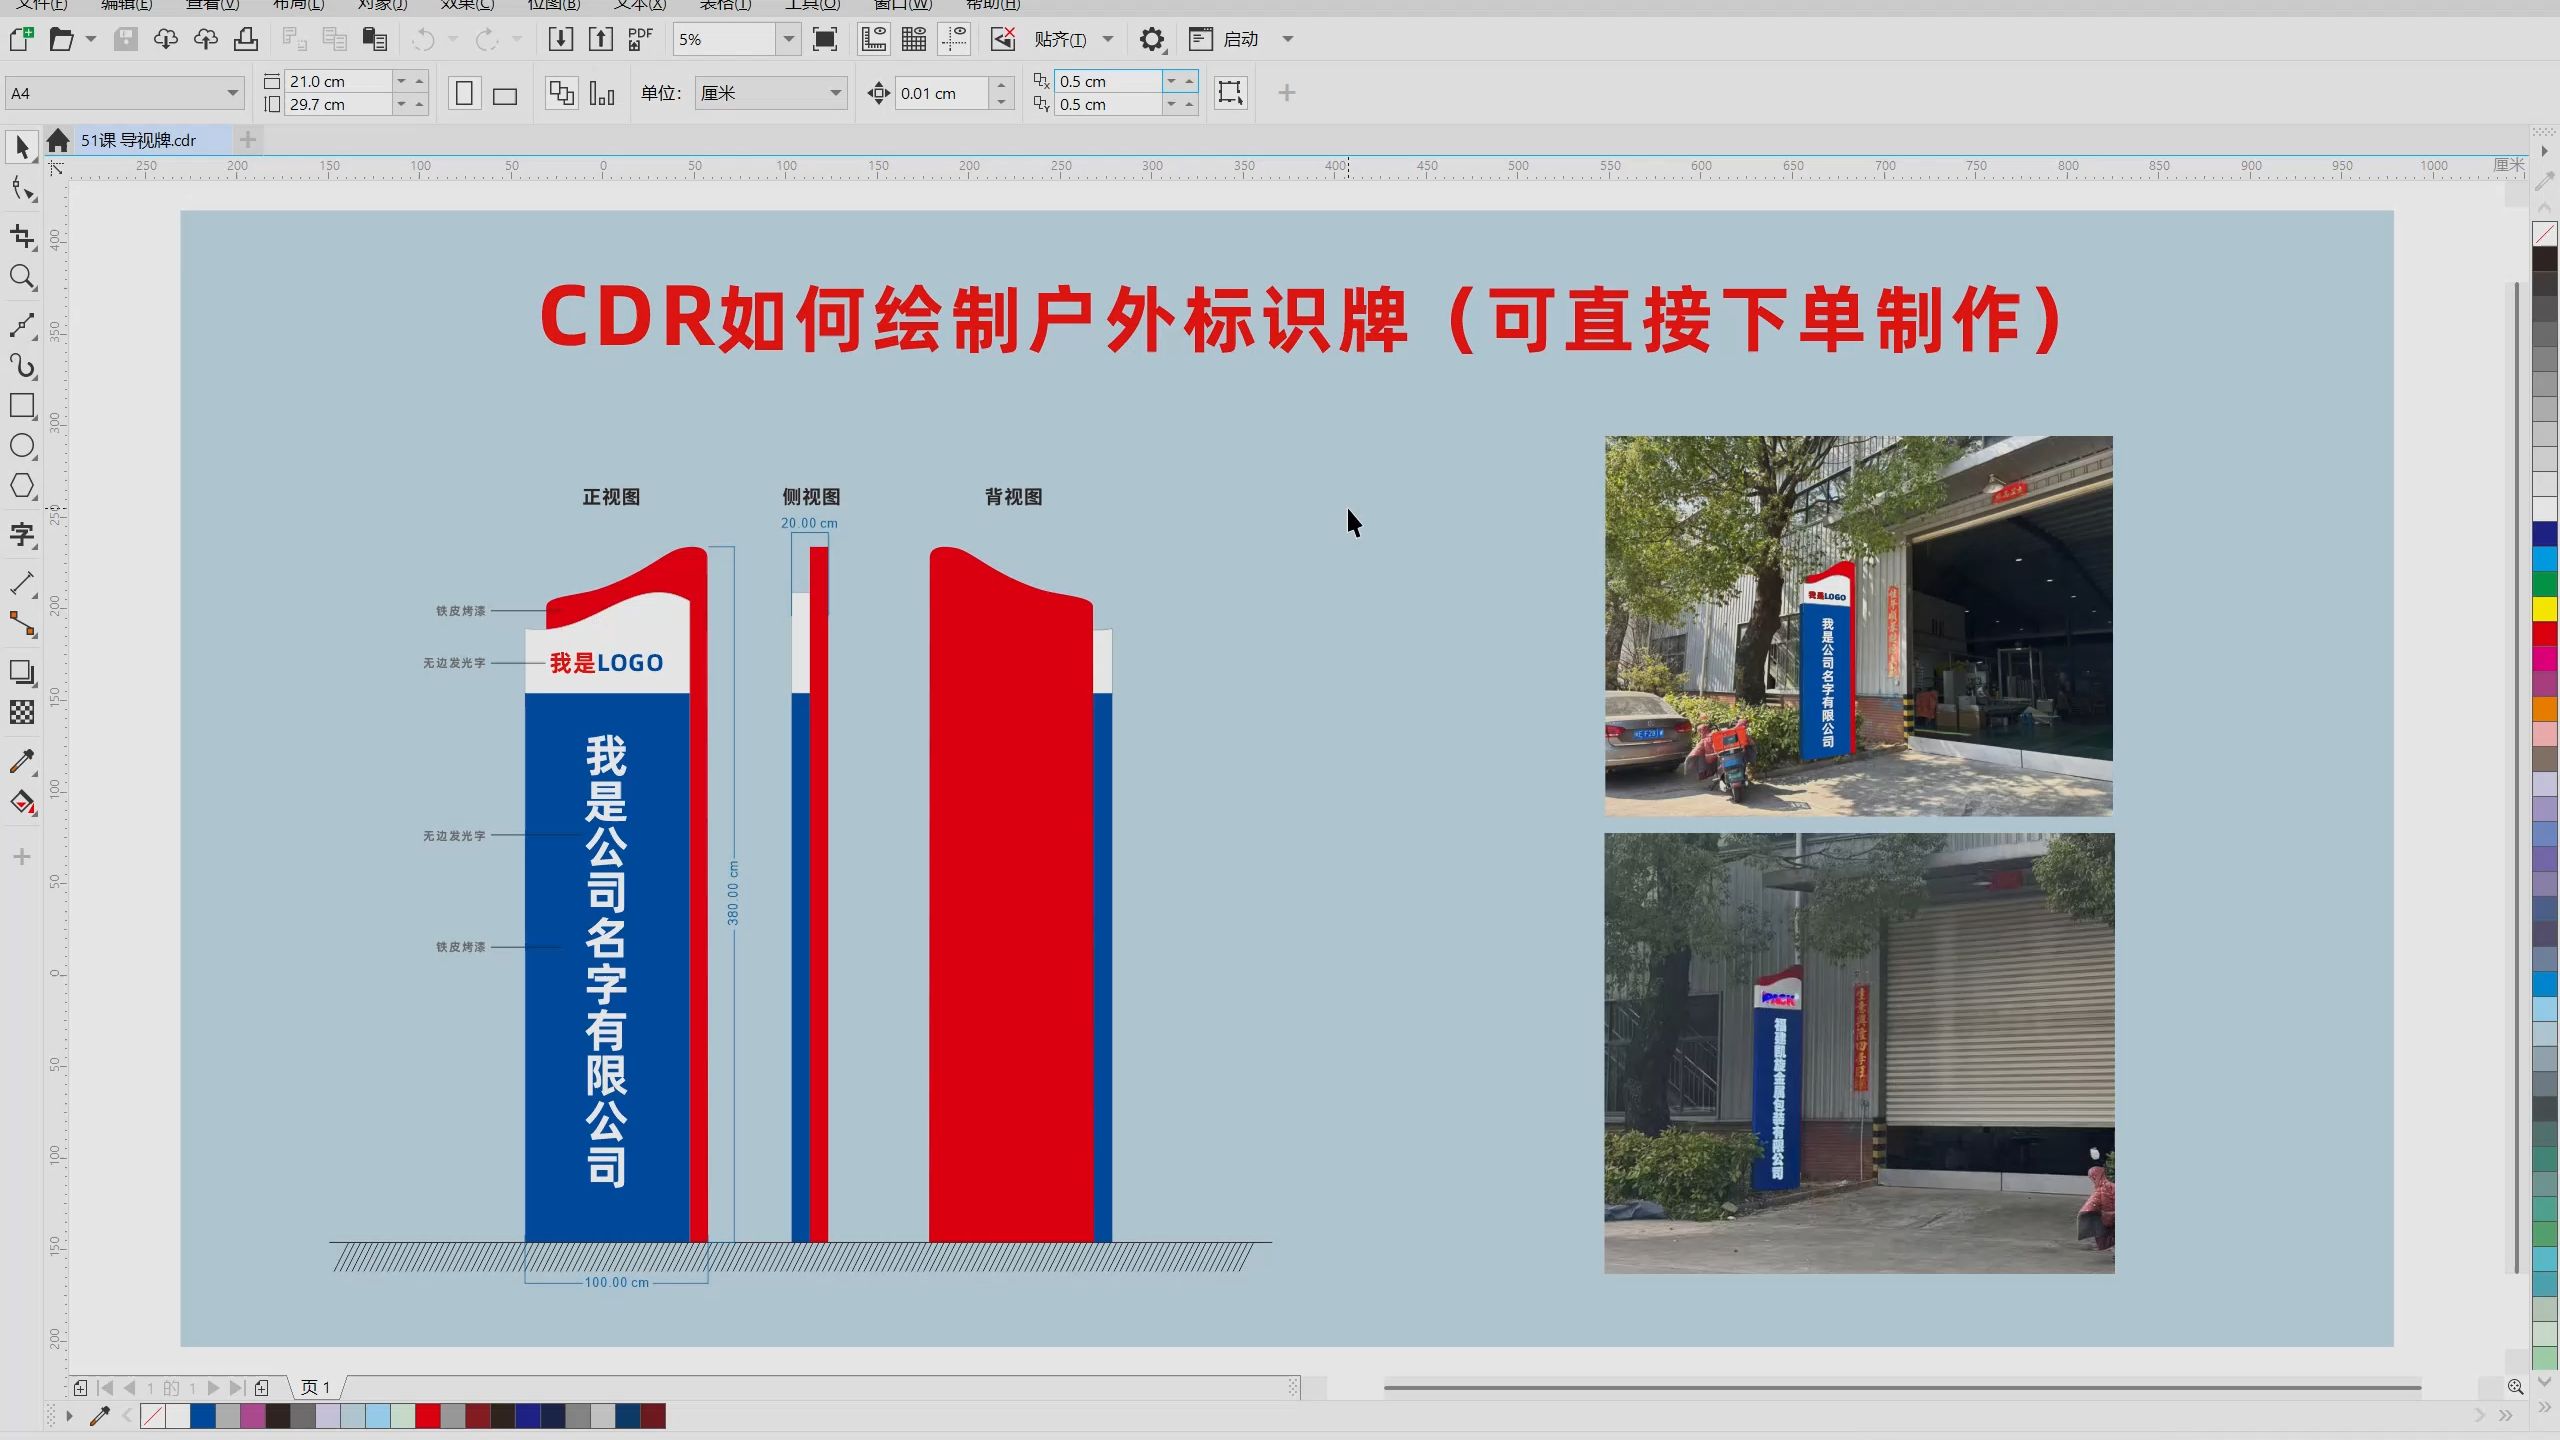Image resolution: width=2560 pixels, height=1440 pixels.
Task: Open the 文本 menu
Action: (x=640, y=5)
